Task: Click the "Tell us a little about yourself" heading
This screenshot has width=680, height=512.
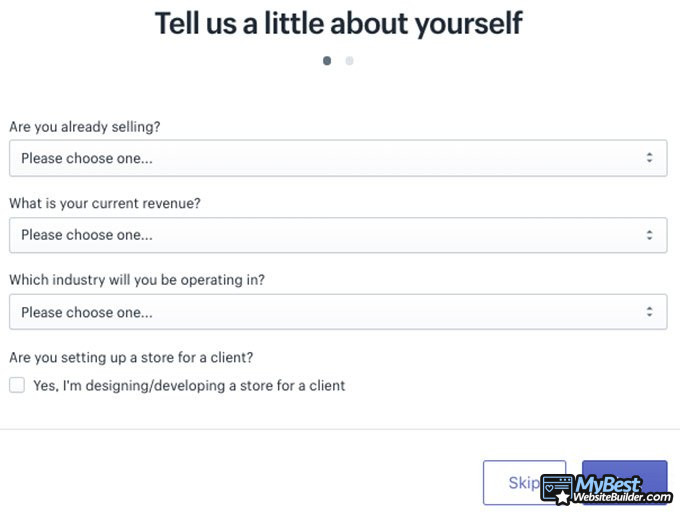Action: 339,23
